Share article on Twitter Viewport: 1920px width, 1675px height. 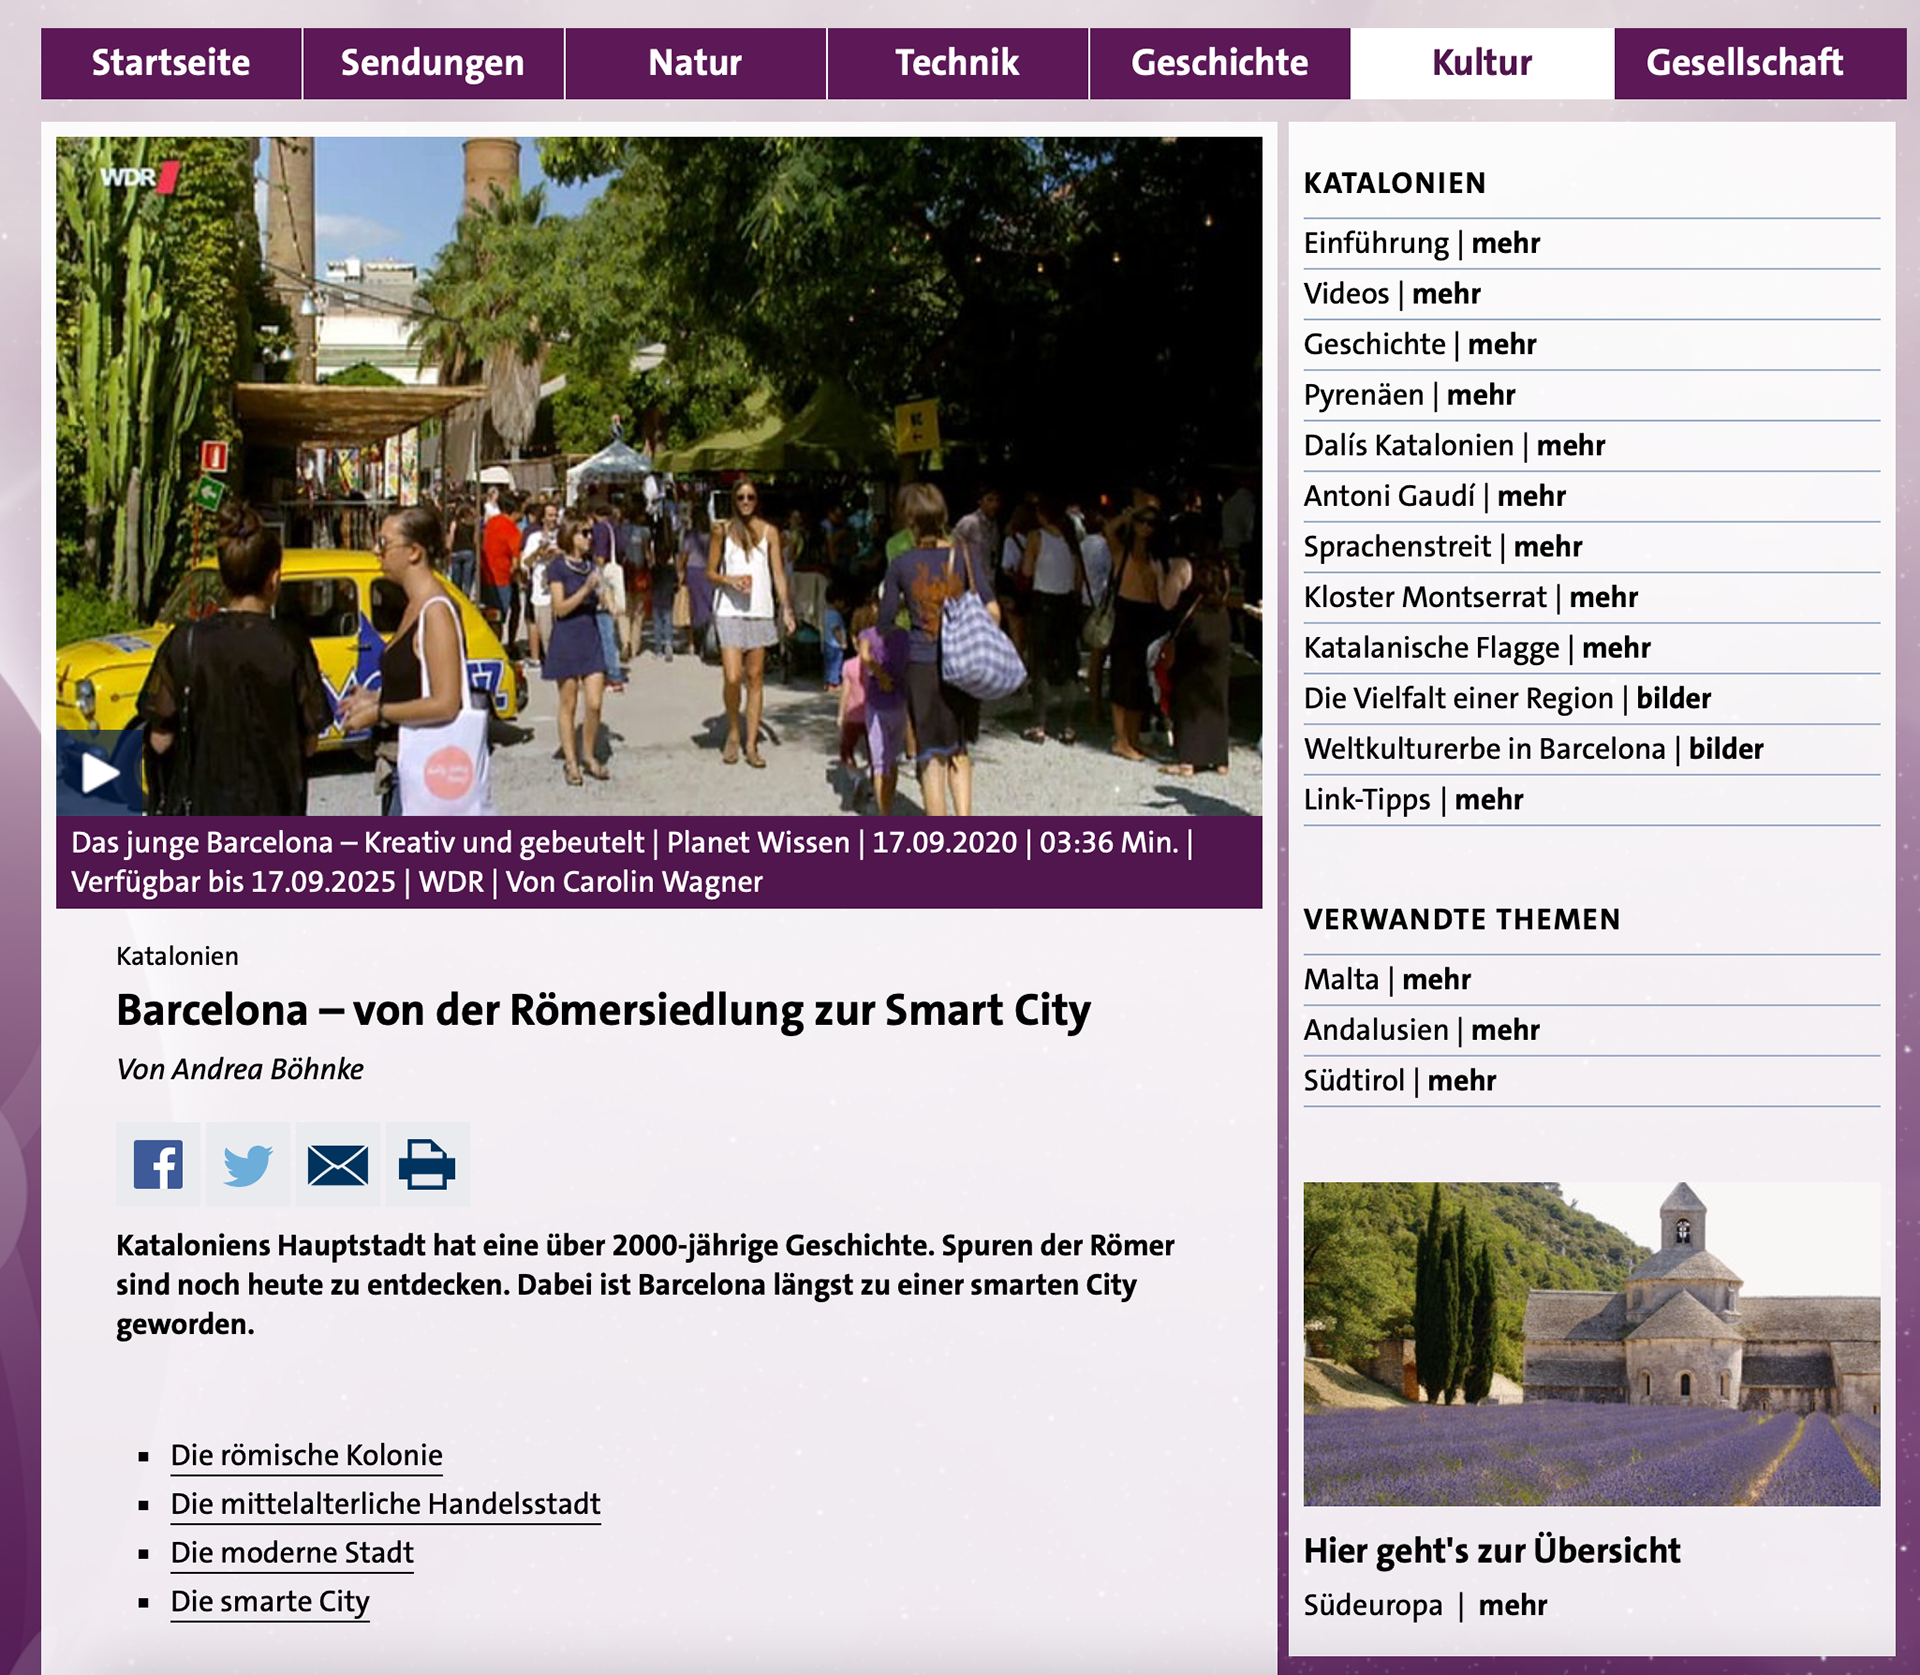click(248, 1164)
